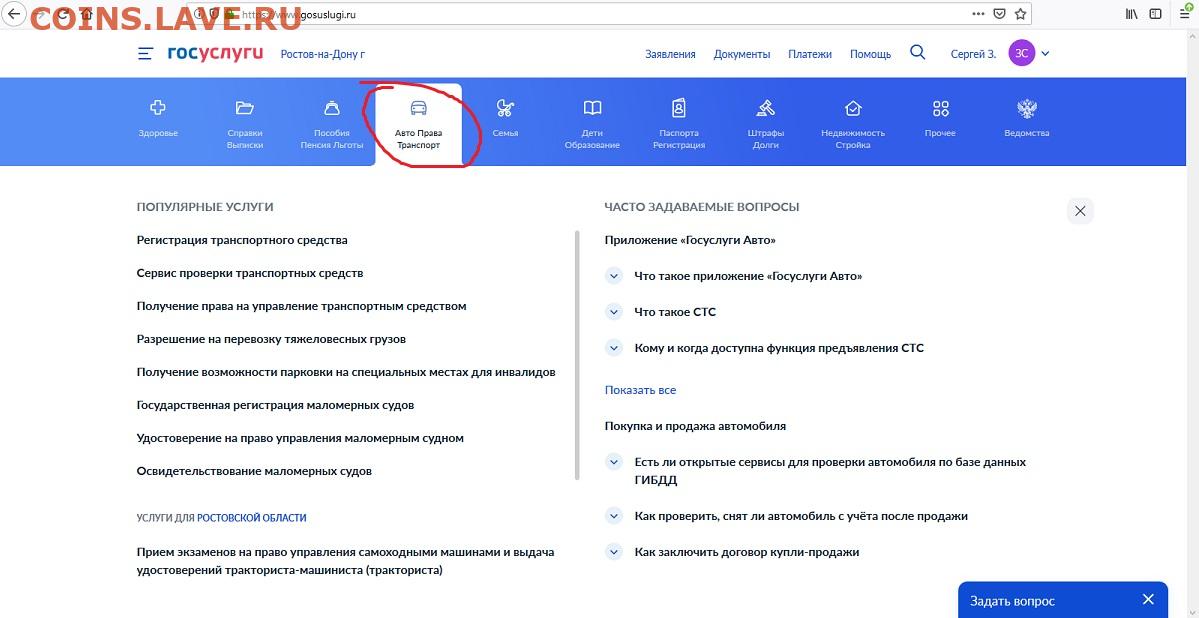Screen dimensions: 1199x618
Task: Open the page actions three-dots menu
Action: [978, 14]
